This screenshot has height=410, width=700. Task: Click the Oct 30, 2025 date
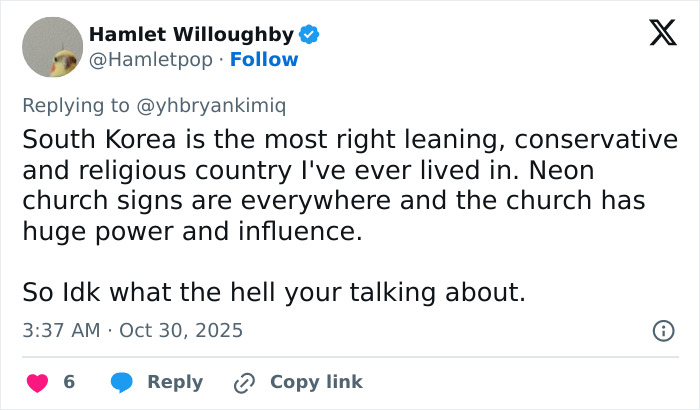[181, 330]
